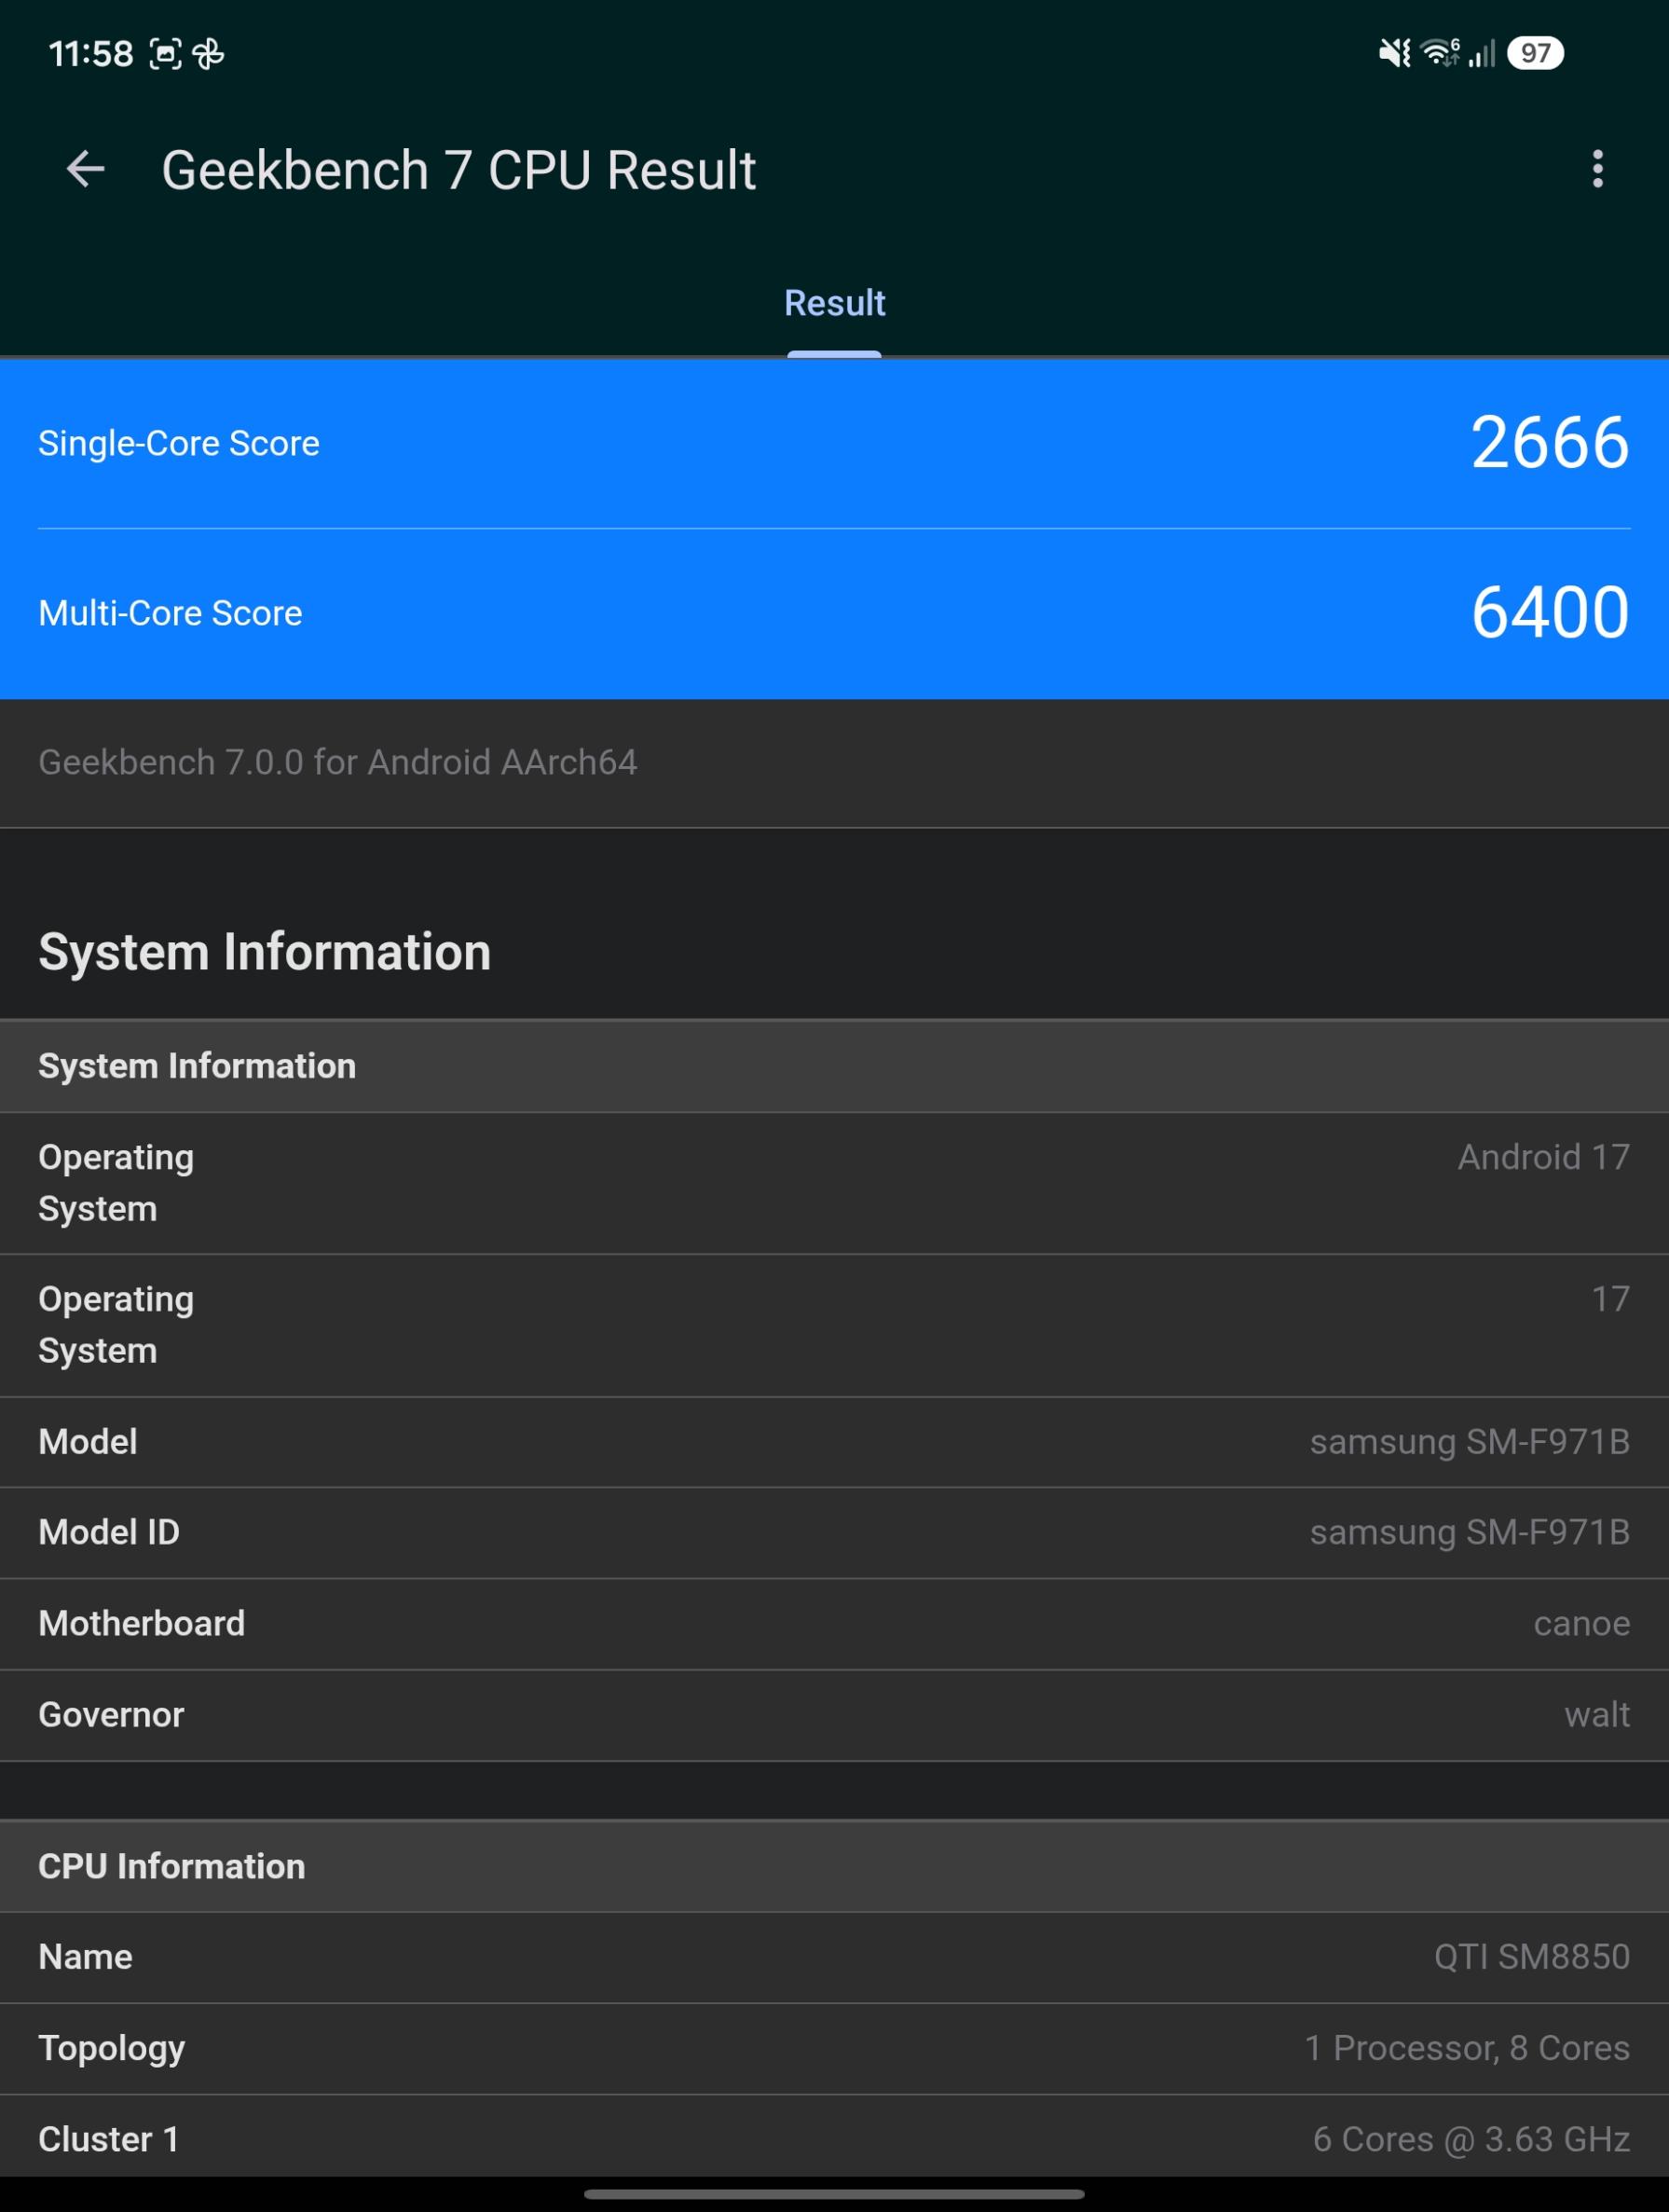This screenshot has height=2212, width=1669.
Task: Tap samsung SM-F971B in the Model row
Action: [1470, 1442]
